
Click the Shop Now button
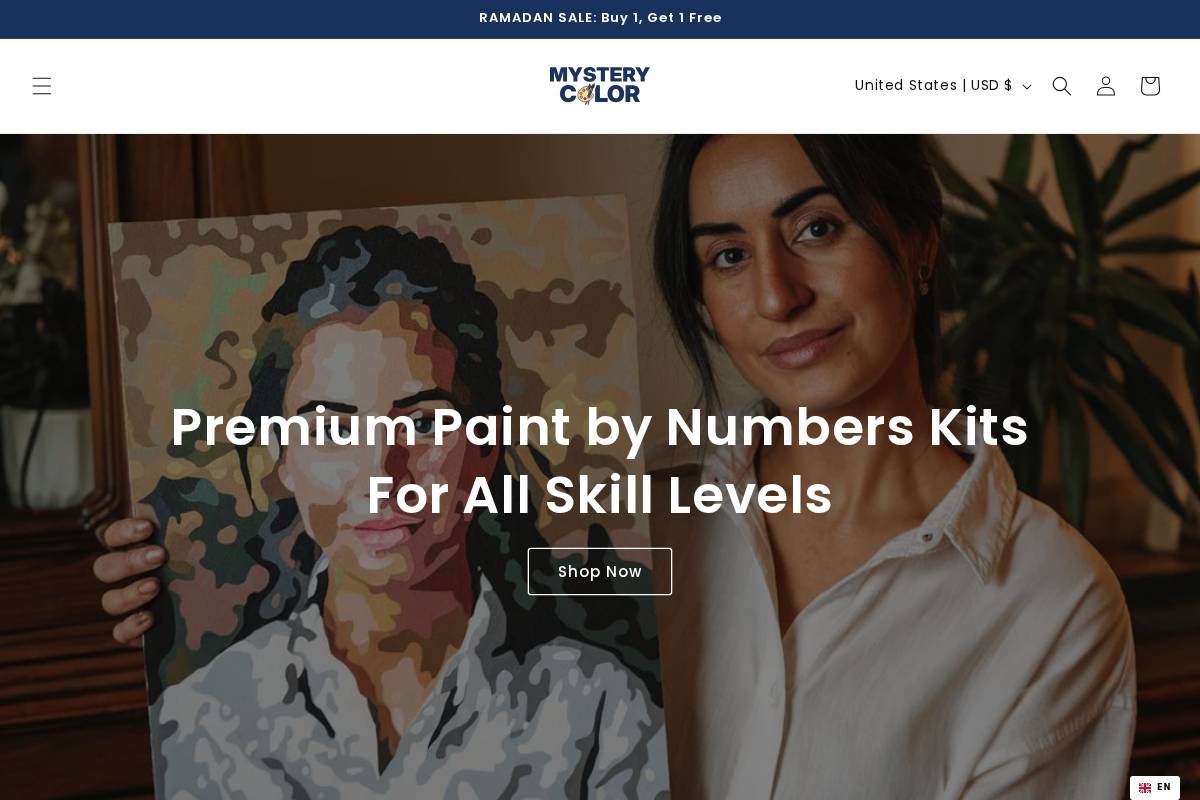coord(600,572)
